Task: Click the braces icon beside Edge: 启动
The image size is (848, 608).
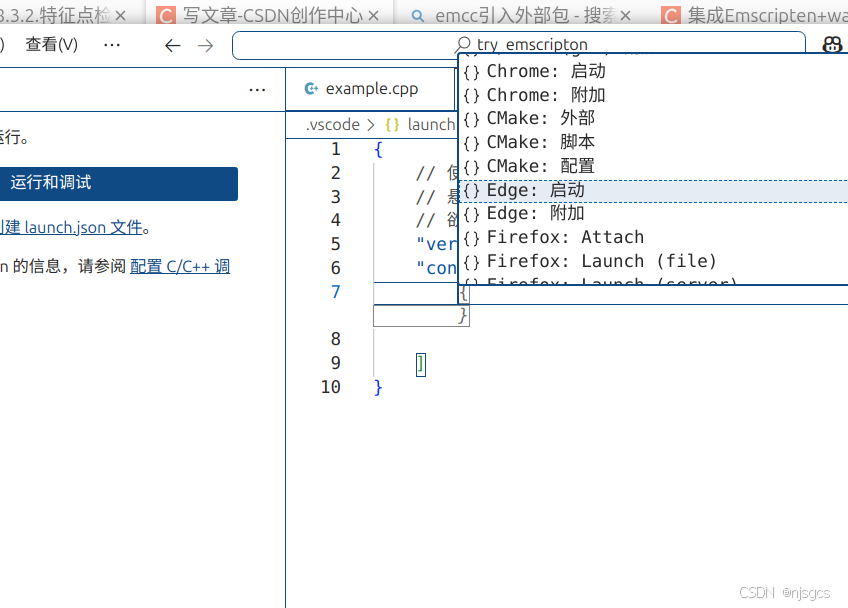Action: point(471,191)
